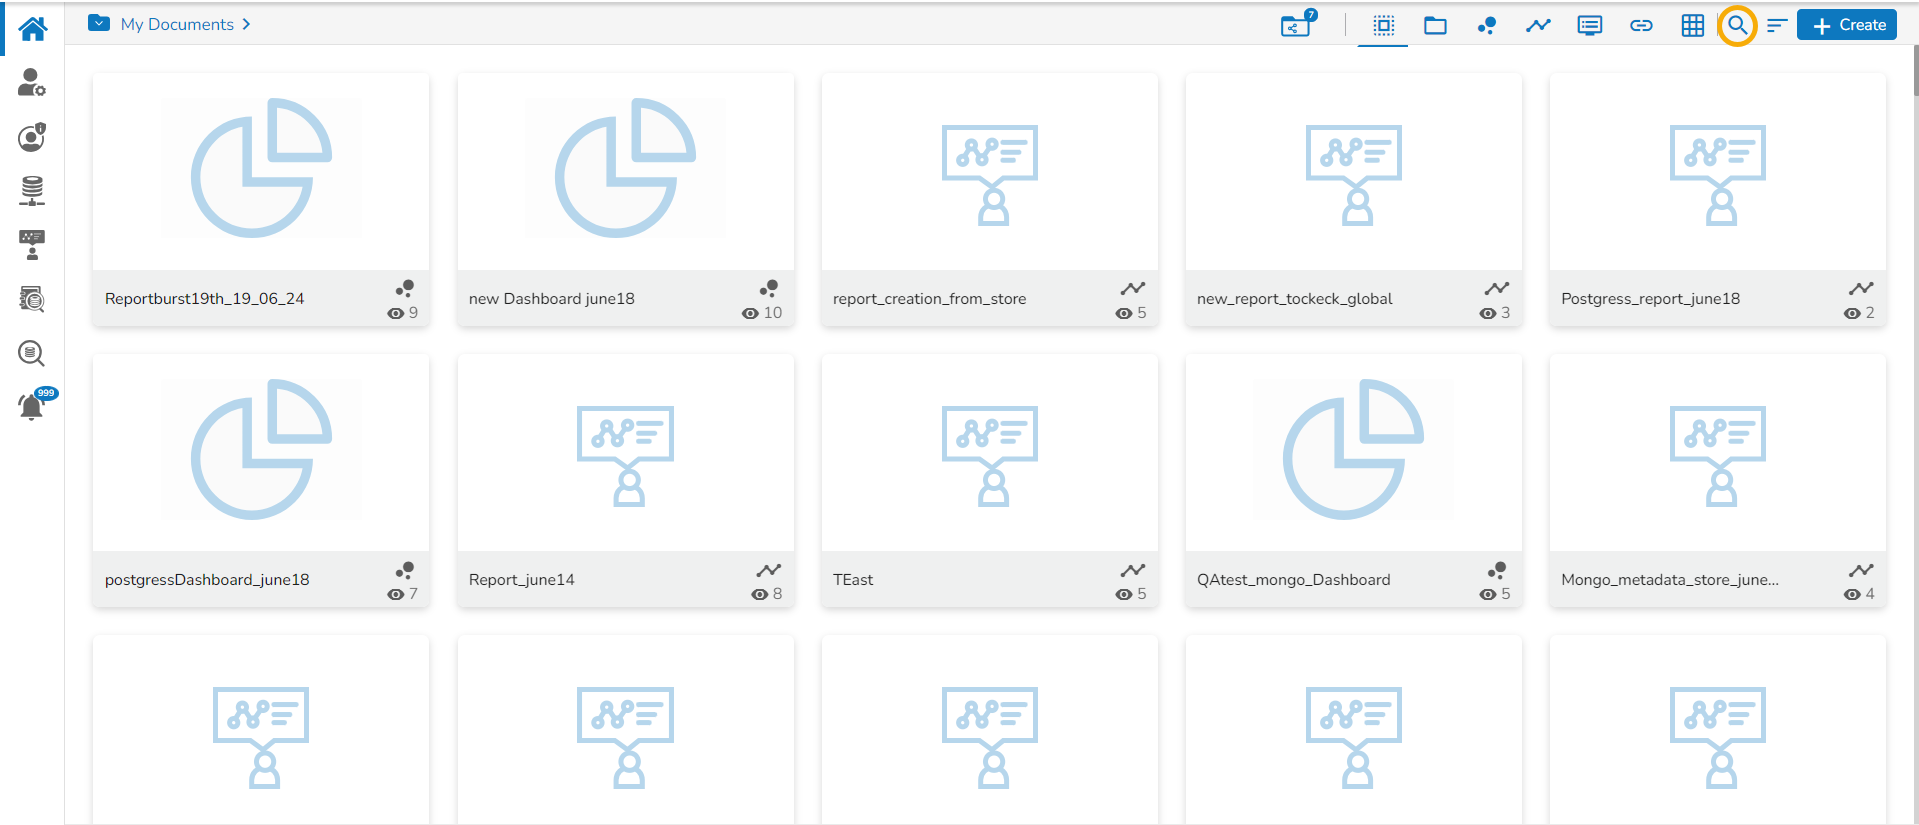
Task: Expand the My Documents breadcrumb chevron
Action: (246, 24)
